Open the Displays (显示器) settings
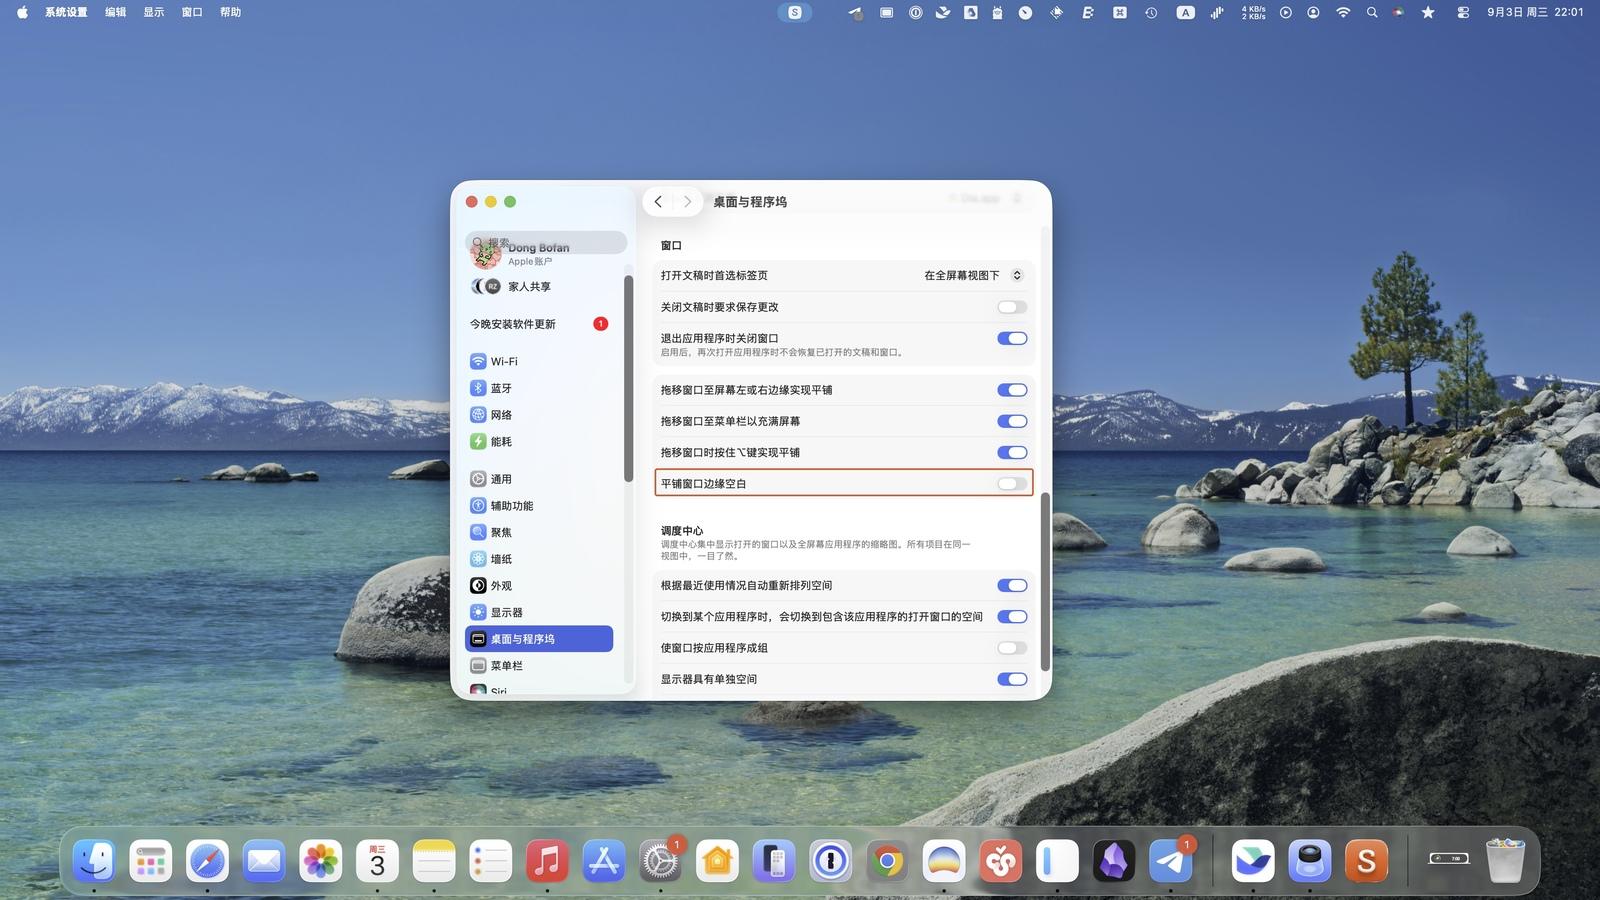 click(506, 612)
